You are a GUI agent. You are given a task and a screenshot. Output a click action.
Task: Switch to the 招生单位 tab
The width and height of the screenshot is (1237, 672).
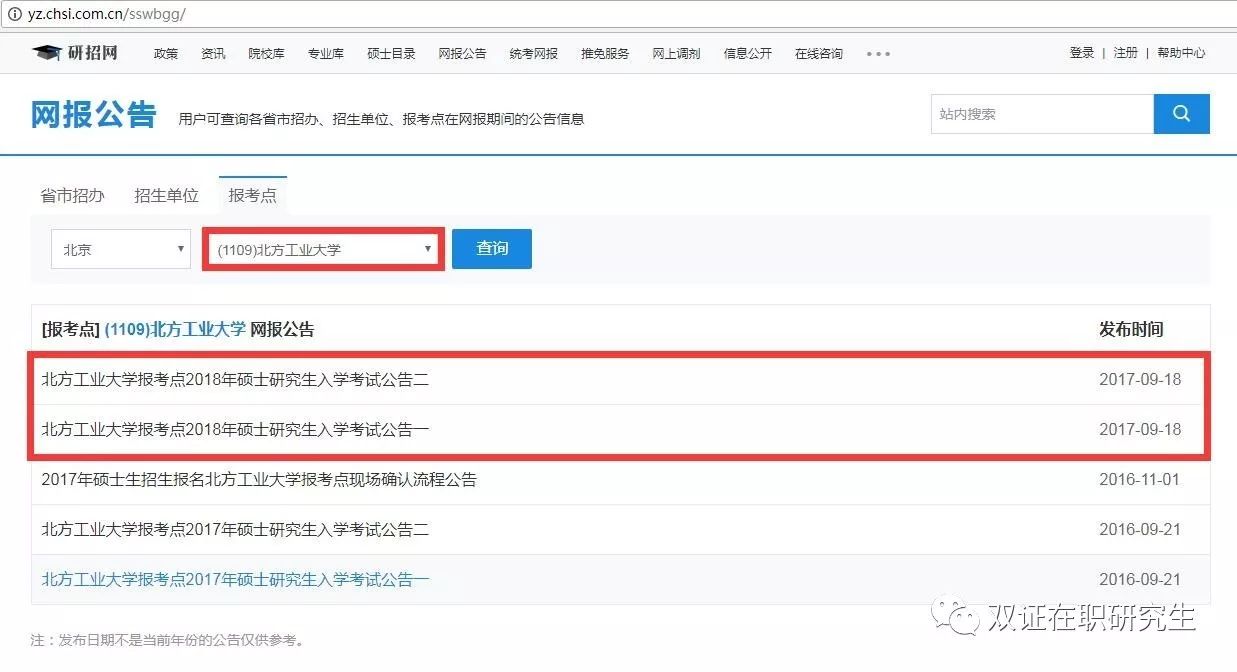coord(166,196)
